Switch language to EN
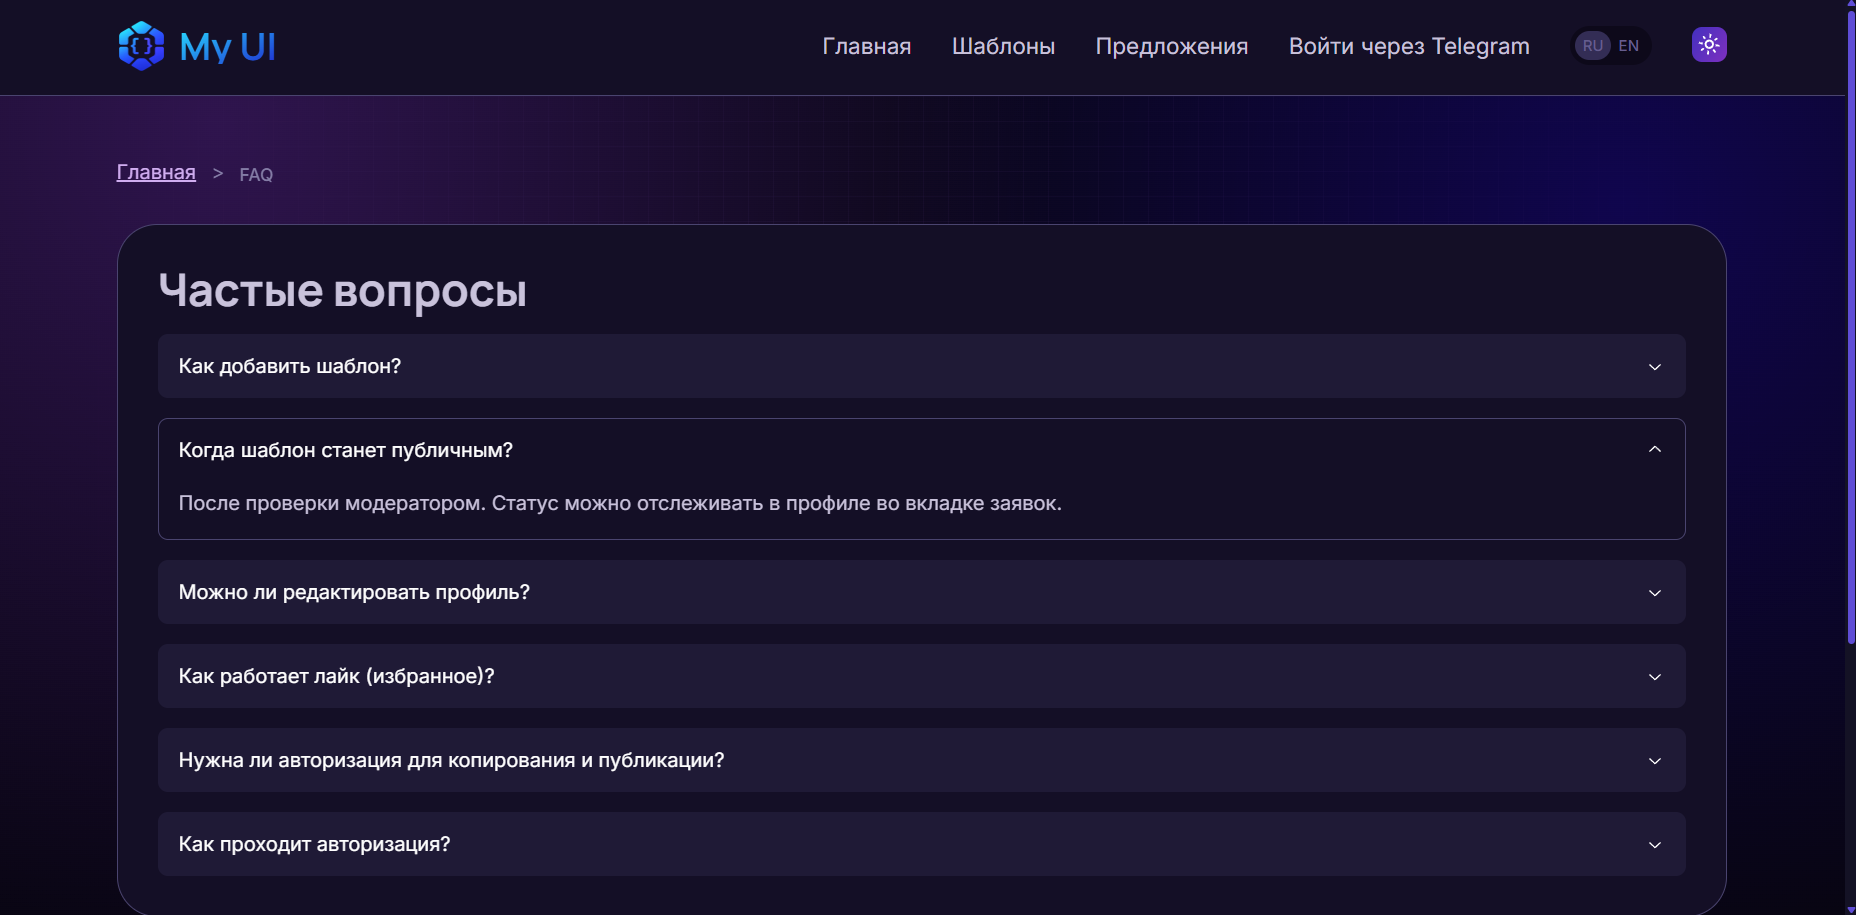This screenshot has width=1856, height=915. tap(1629, 46)
